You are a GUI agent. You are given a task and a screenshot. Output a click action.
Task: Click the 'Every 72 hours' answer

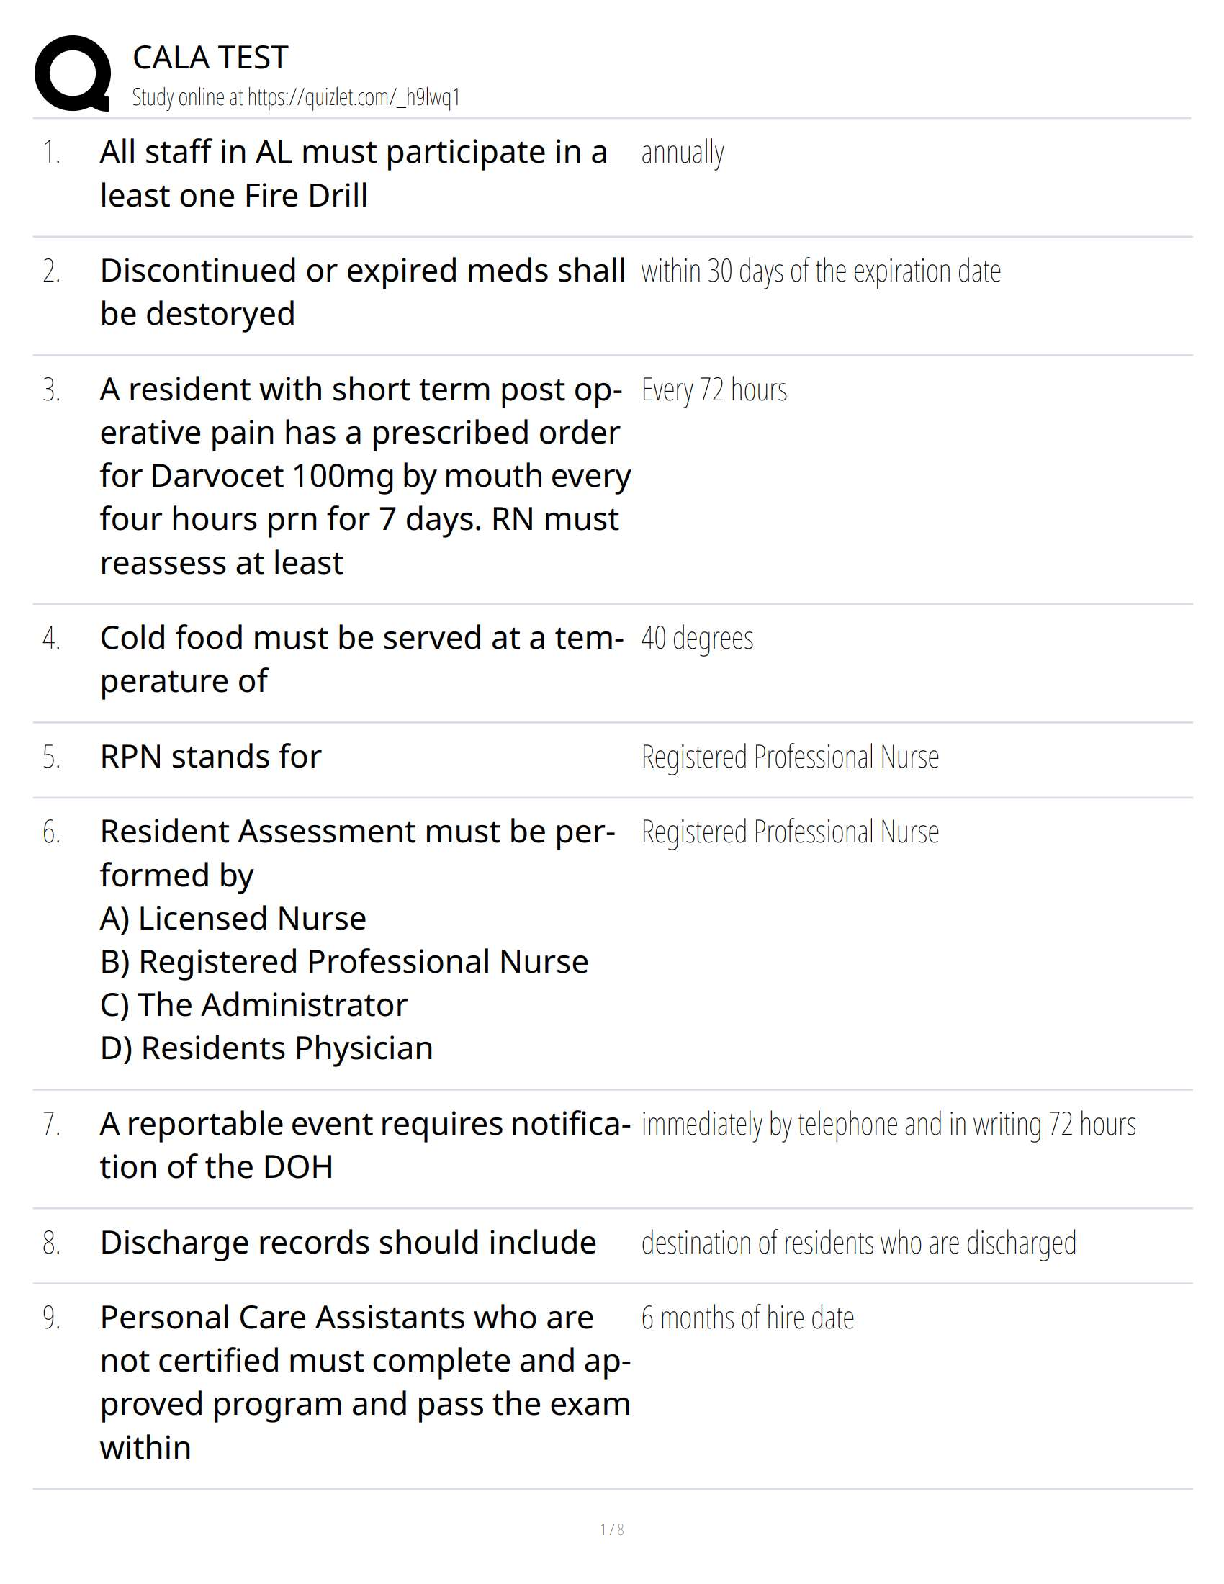[714, 390]
